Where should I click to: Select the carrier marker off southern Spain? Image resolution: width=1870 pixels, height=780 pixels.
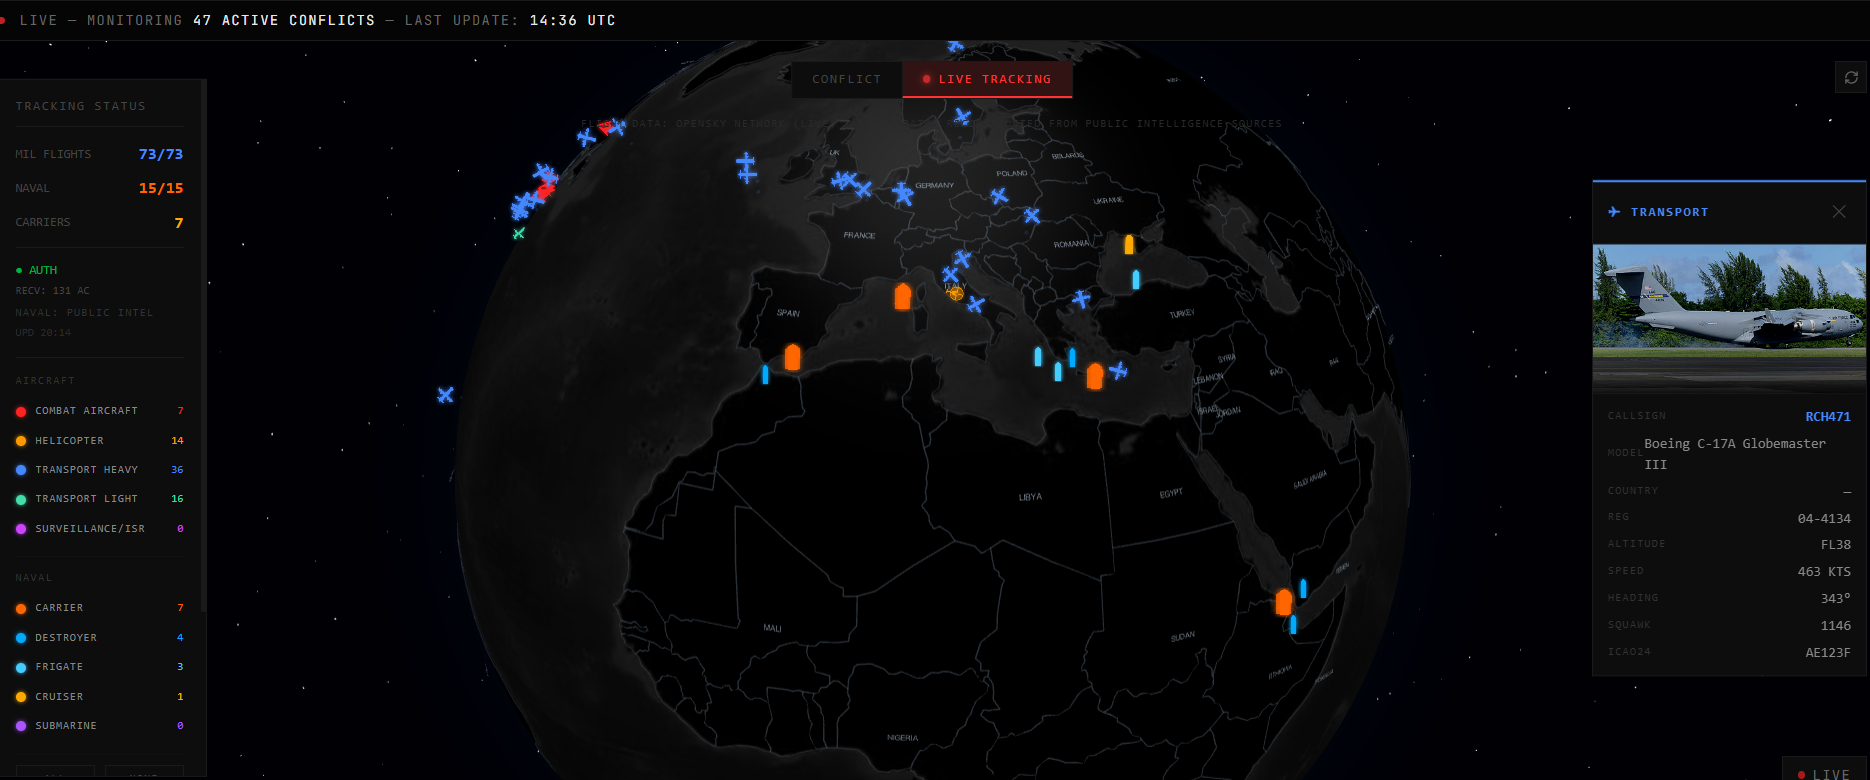[x=792, y=357]
